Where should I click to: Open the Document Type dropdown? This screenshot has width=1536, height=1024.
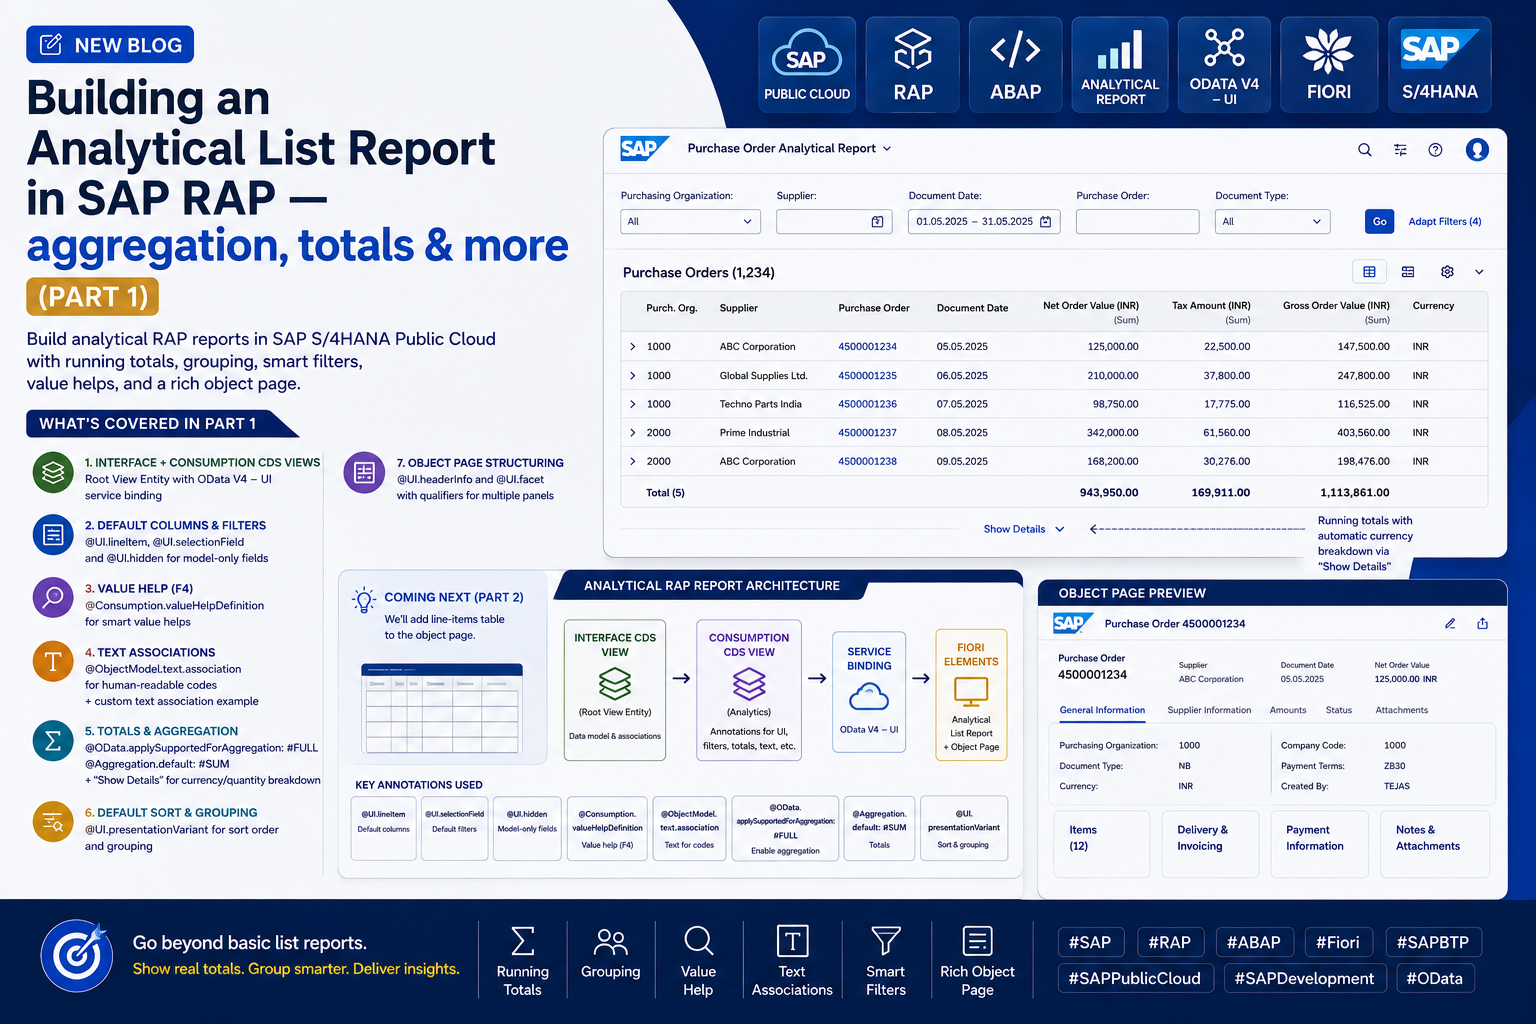click(1272, 221)
